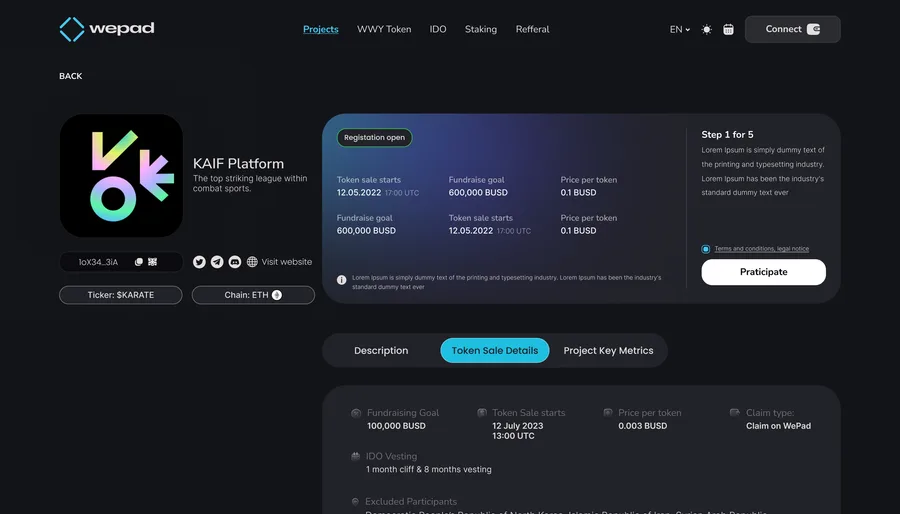This screenshot has width=900, height=514.
Task: Click the Claim on WePad text
Action: (x=778, y=426)
